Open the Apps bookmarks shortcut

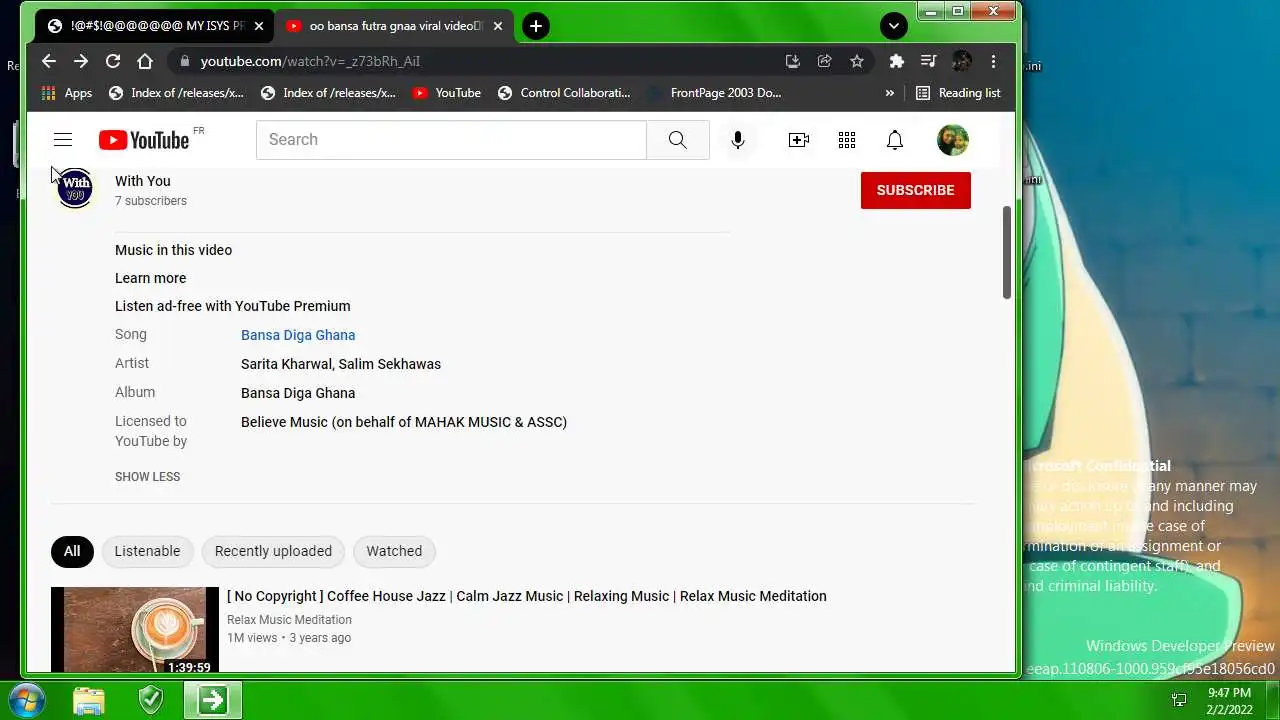tap(67, 93)
